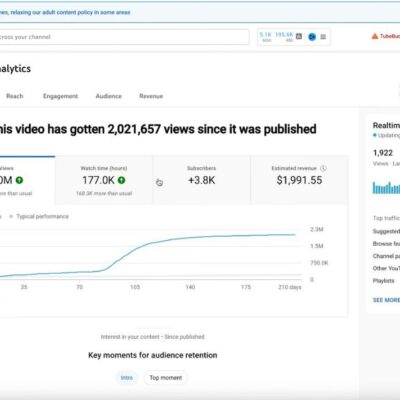
Task: Select the Watch time (hours) metric card
Action: [x=104, y=180]
